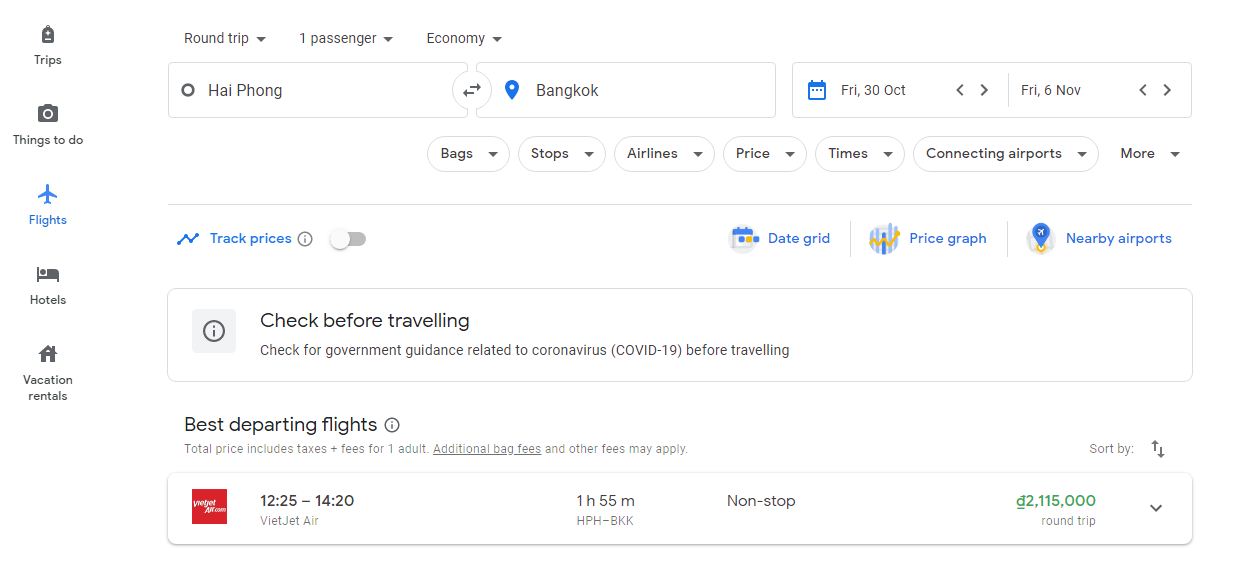Image resolution: width=1233 pixels, height=565 pixels.
Task: Open the 1 passenger dropdown
Action: [x=346, y=39]
